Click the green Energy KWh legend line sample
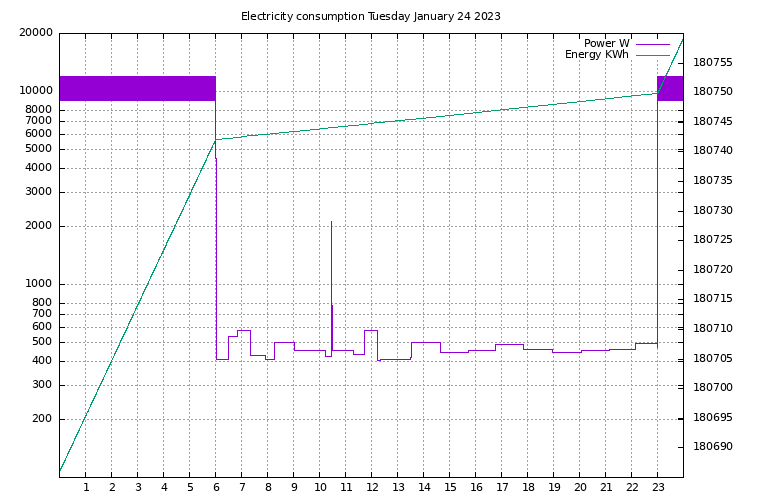768x500 pixels. click(652, 55)
